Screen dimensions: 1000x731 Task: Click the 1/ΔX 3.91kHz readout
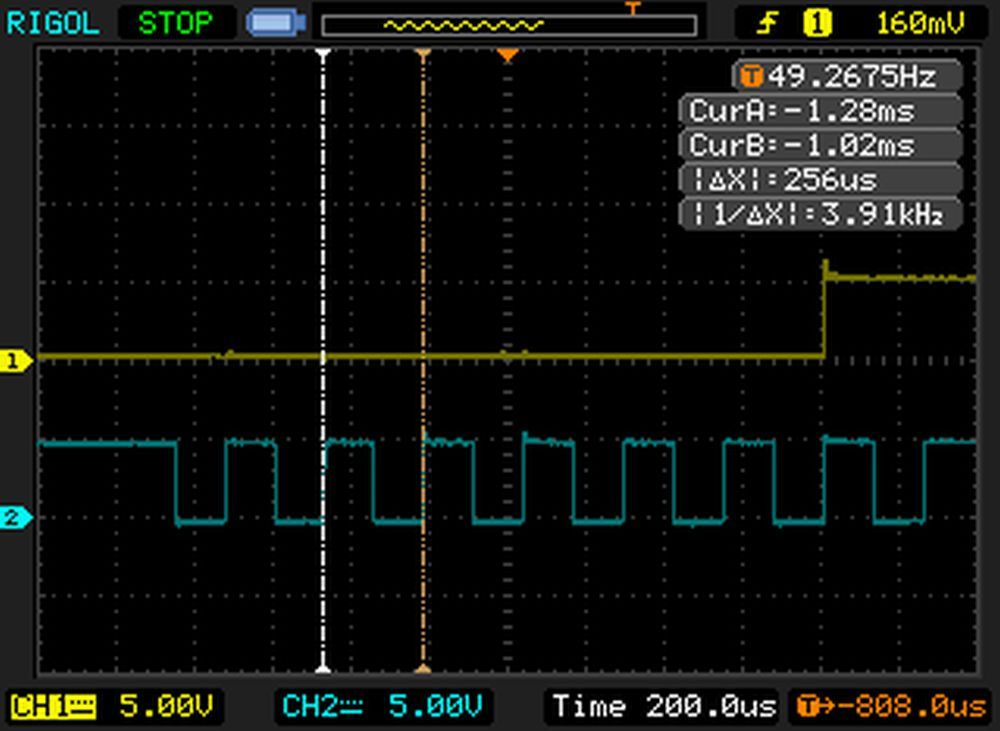click(821, 214)
